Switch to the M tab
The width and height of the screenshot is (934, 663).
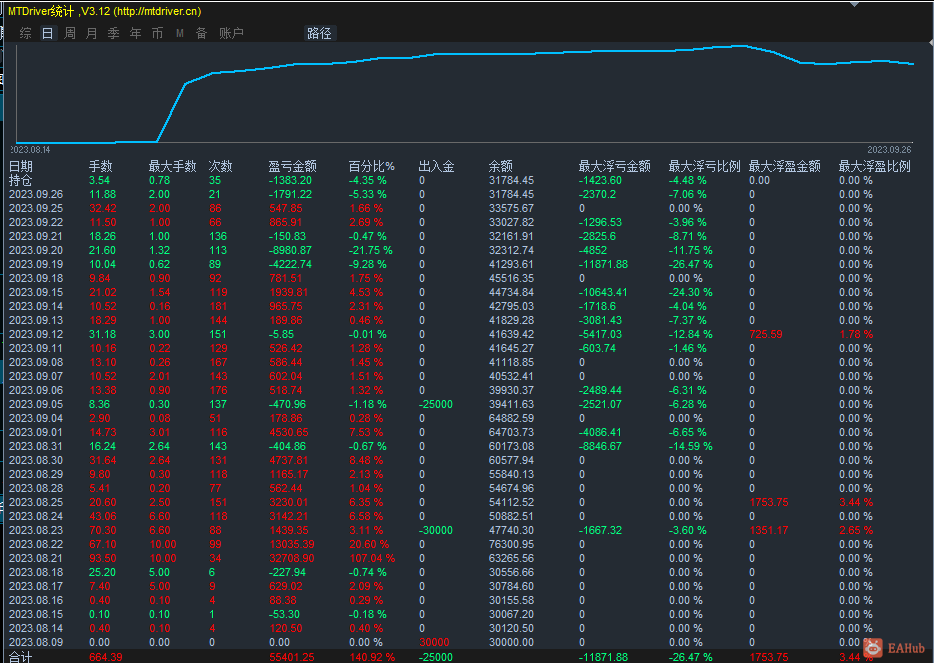(179, 34)
